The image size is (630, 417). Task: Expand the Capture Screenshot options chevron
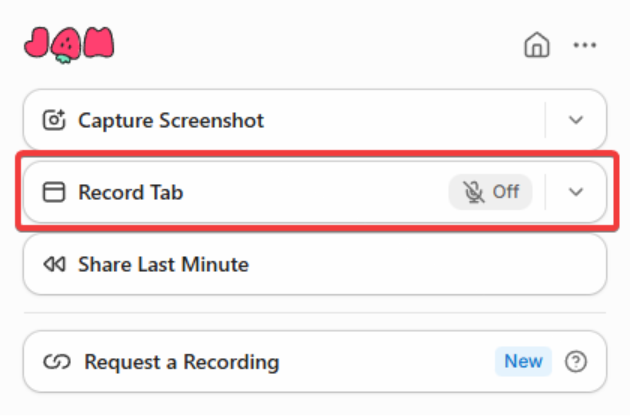tap(575, 120)
